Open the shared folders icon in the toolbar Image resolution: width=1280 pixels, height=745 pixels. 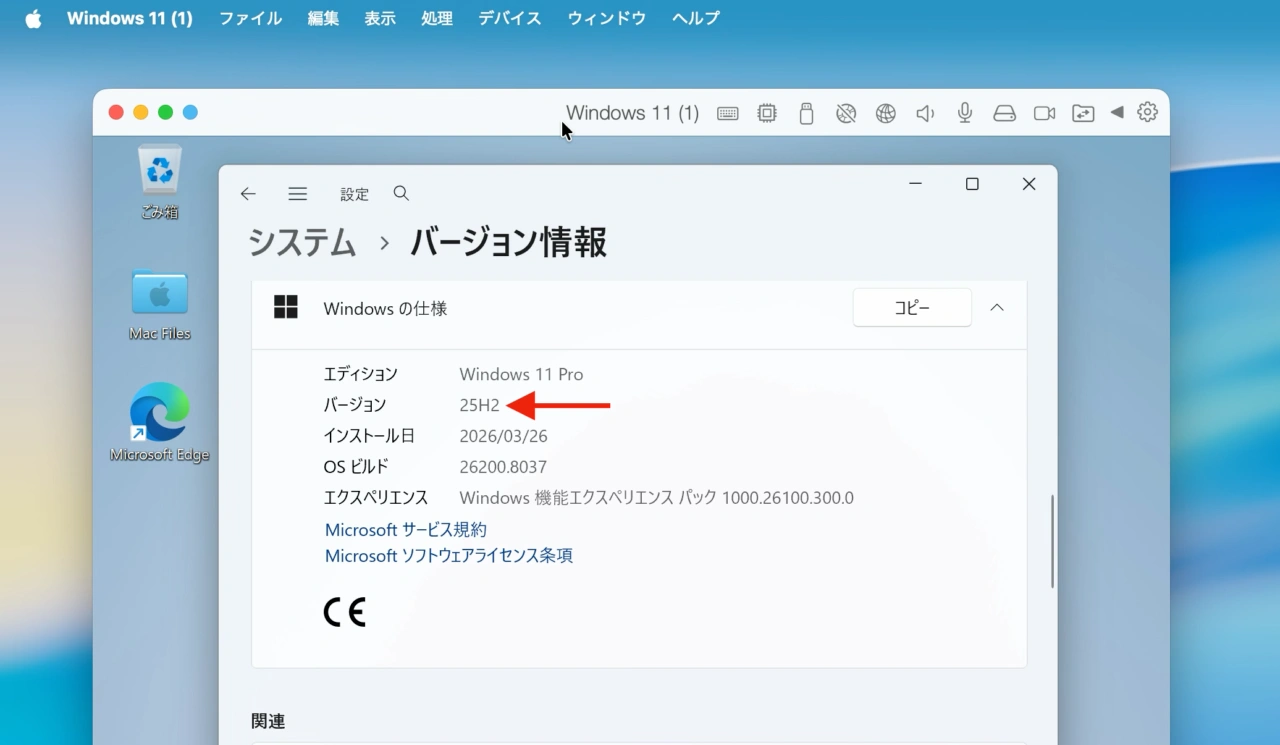(x=1083, y=113)
